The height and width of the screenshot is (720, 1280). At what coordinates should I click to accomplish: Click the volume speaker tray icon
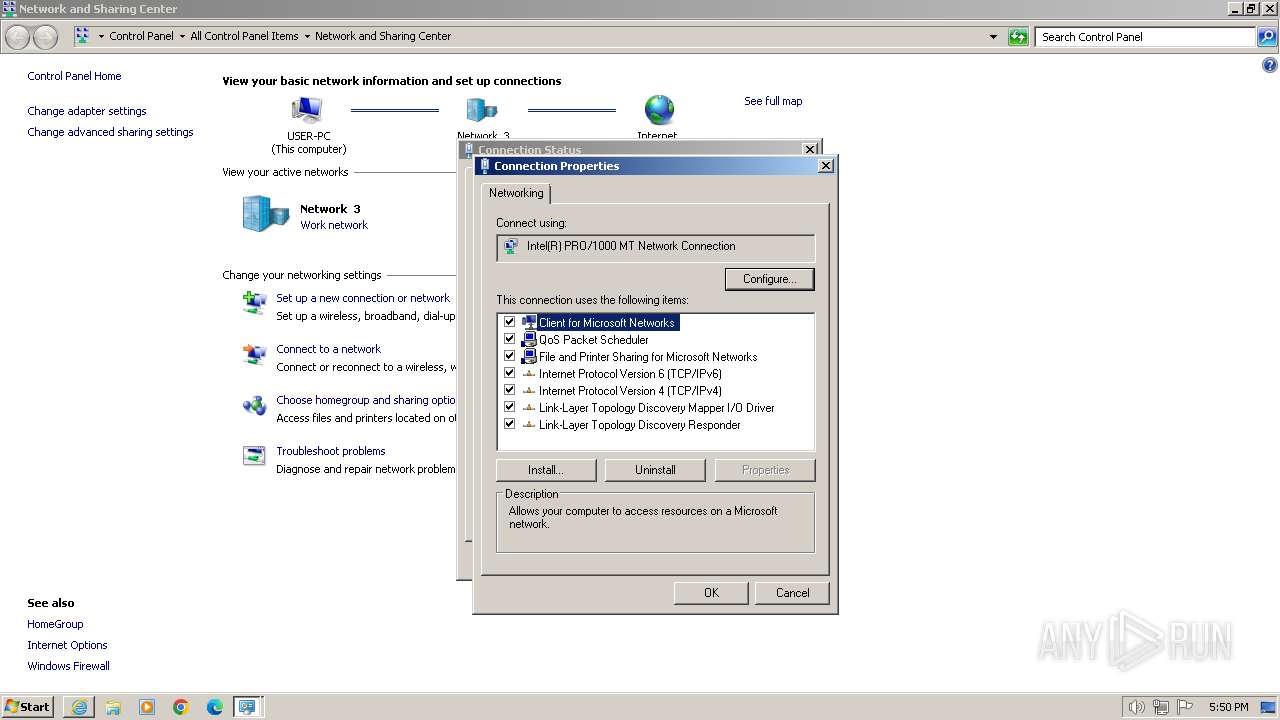click(1137, 707)
